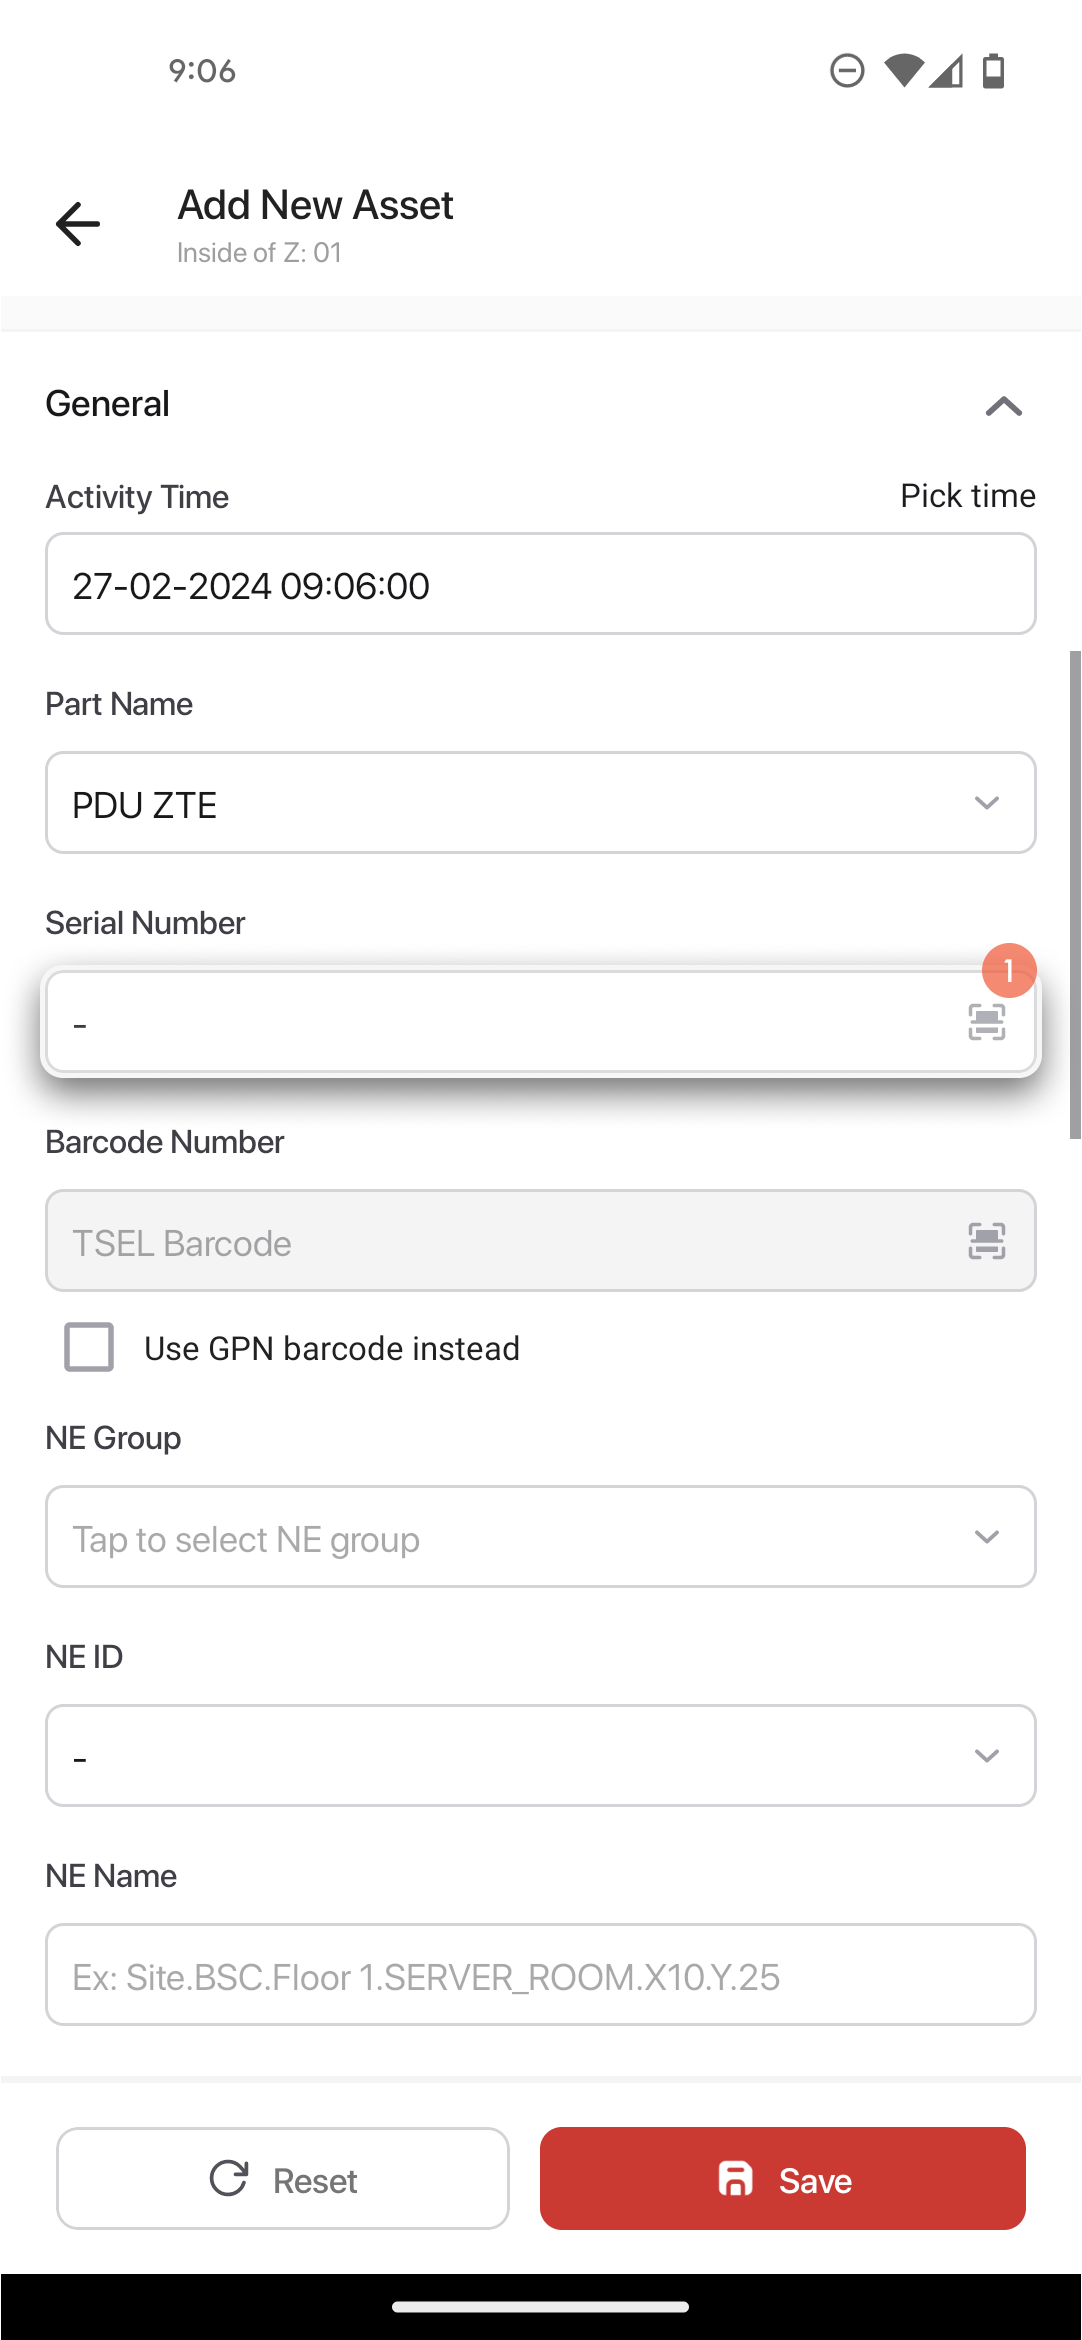
Task: Open the Part Name dropdown PDU ZTE
Action: click(x=540, y=803)
